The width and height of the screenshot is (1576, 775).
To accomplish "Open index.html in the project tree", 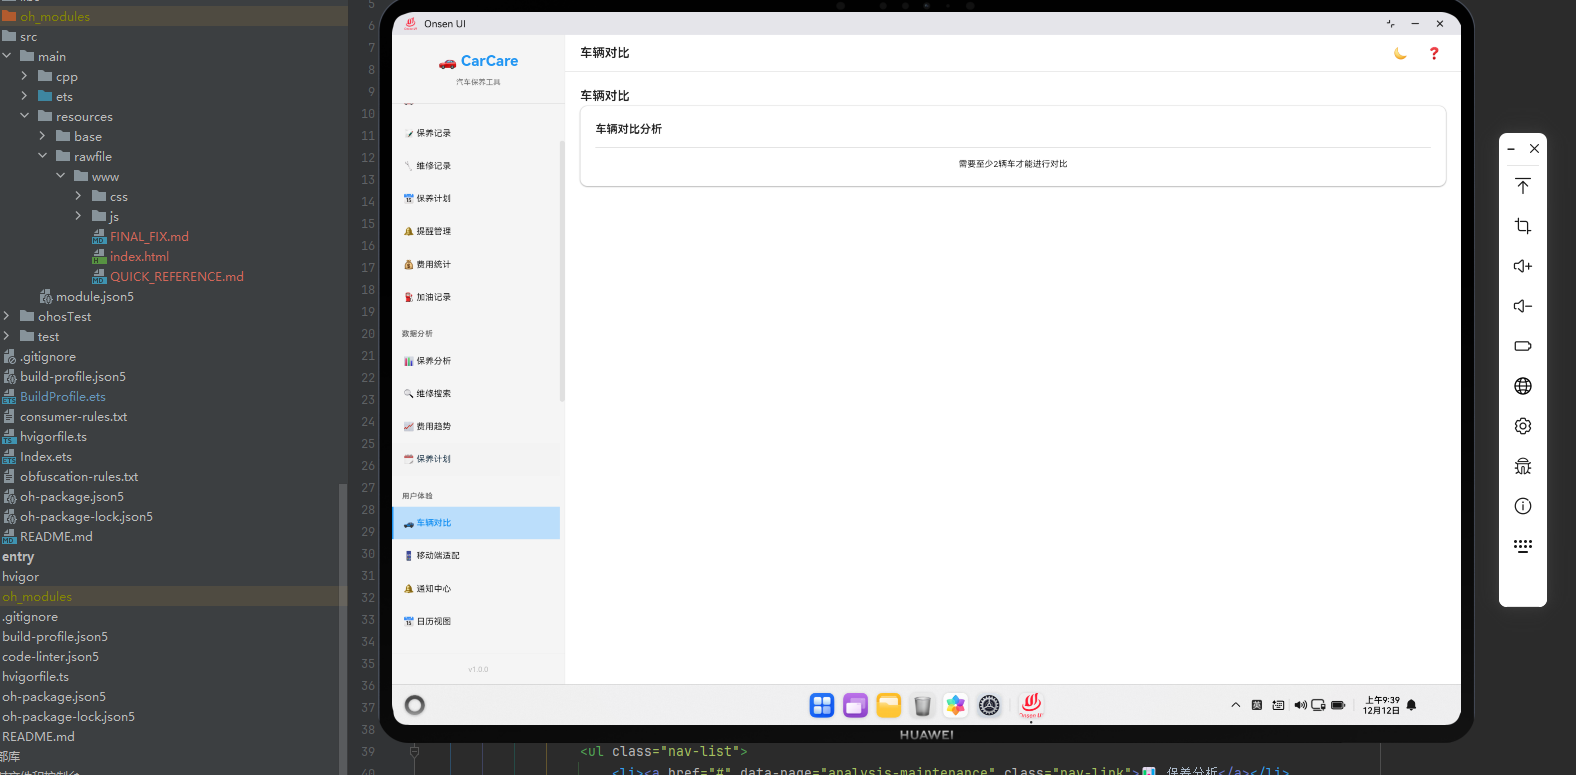I will tap(139, 257).
